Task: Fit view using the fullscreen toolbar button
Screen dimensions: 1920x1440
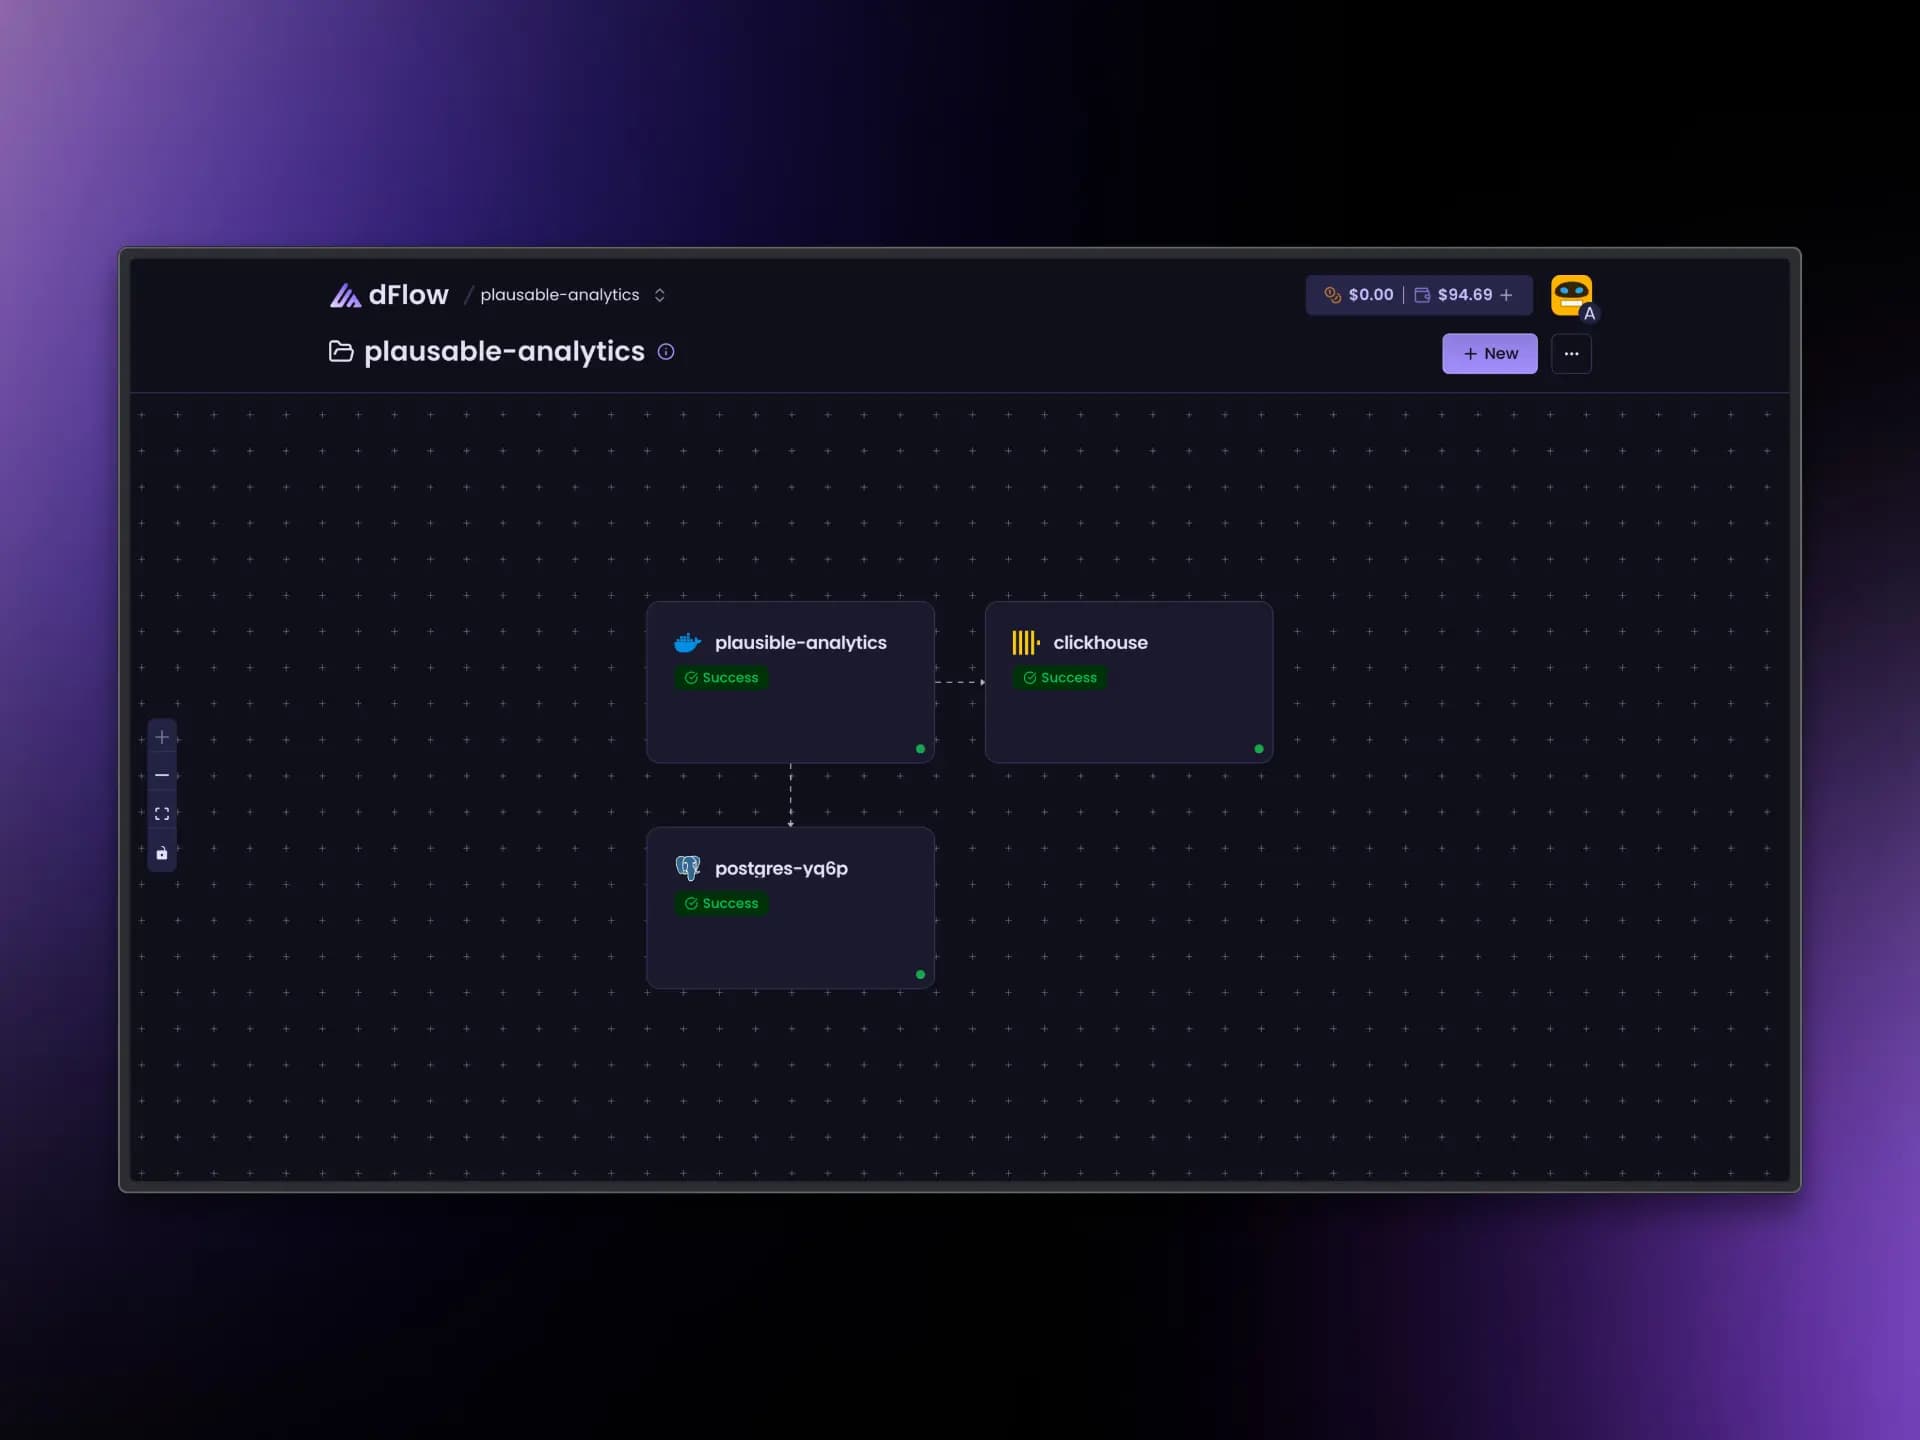Action: pos(162,813)
